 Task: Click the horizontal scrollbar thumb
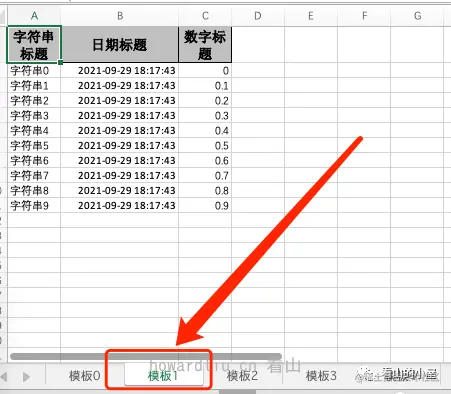click(x=146, y=356)
